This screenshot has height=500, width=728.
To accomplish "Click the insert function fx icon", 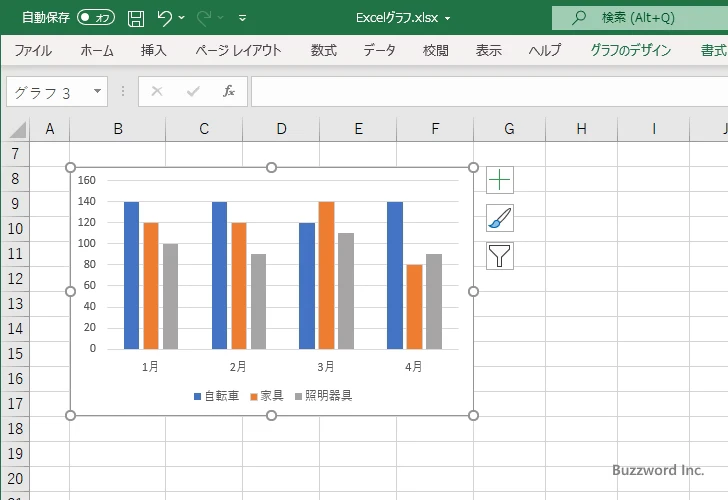I will click(x=228, y=92).
